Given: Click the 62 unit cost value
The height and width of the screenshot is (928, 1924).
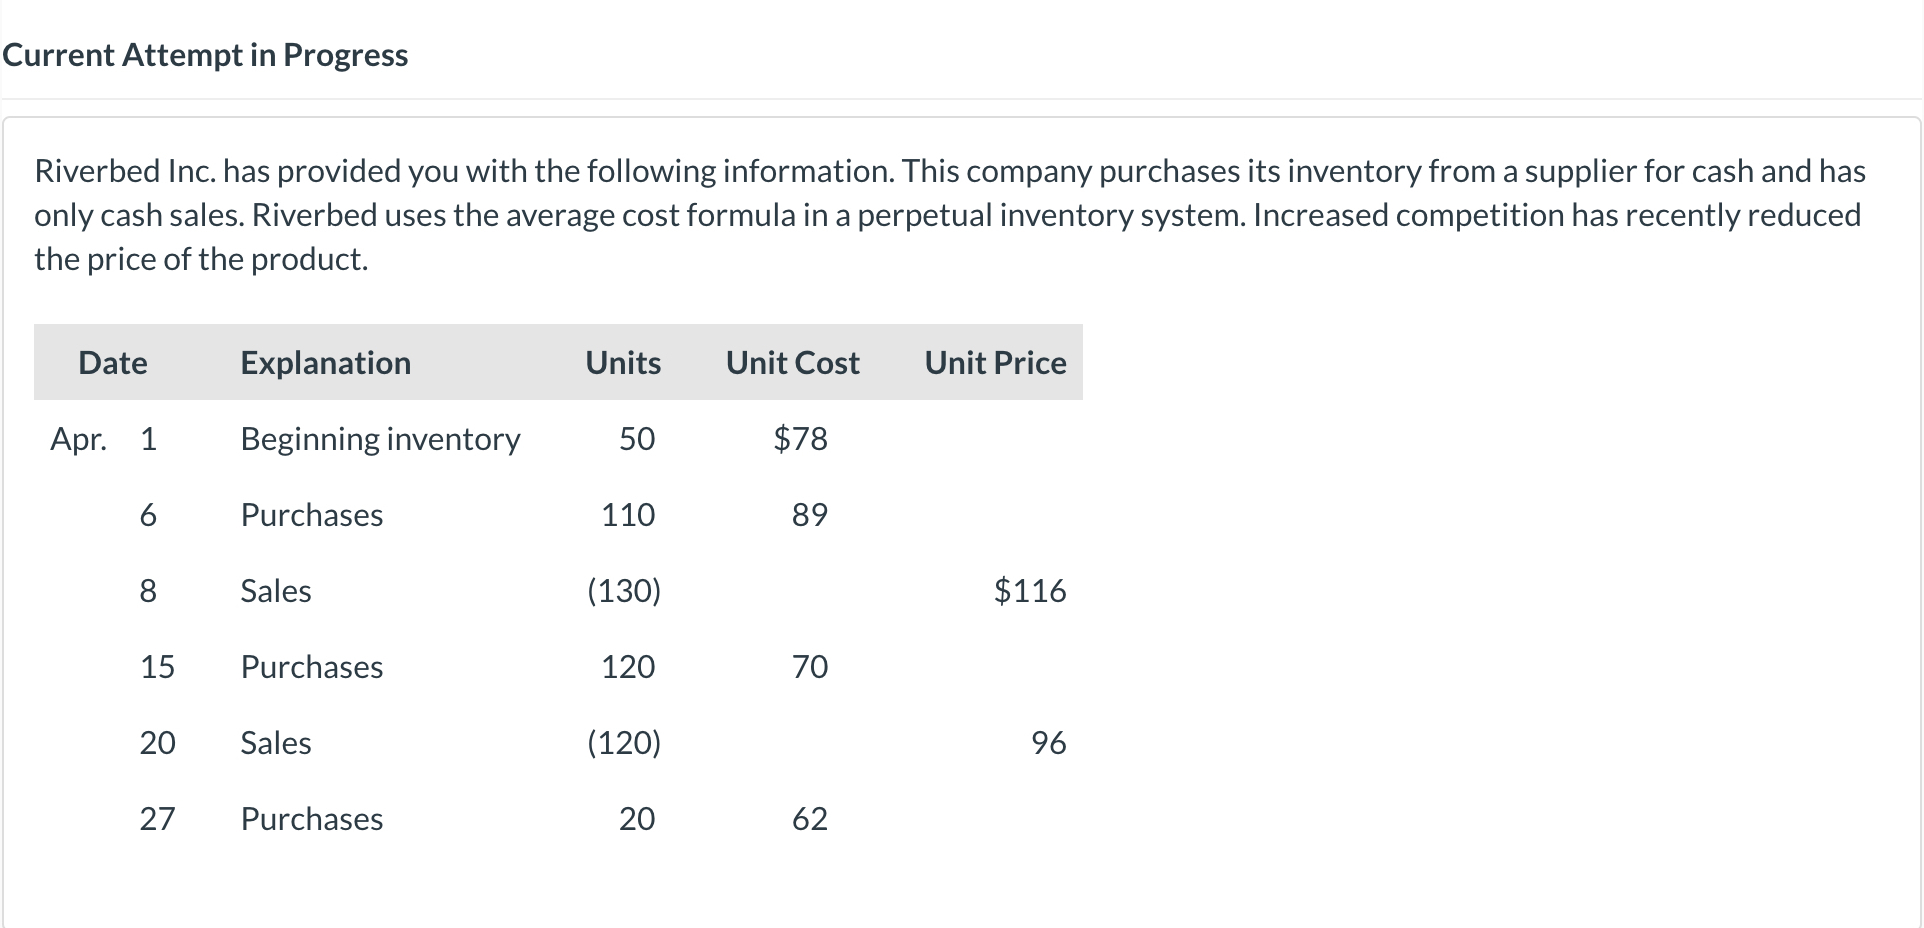Looking at the screenshot, I should point(809,819).
